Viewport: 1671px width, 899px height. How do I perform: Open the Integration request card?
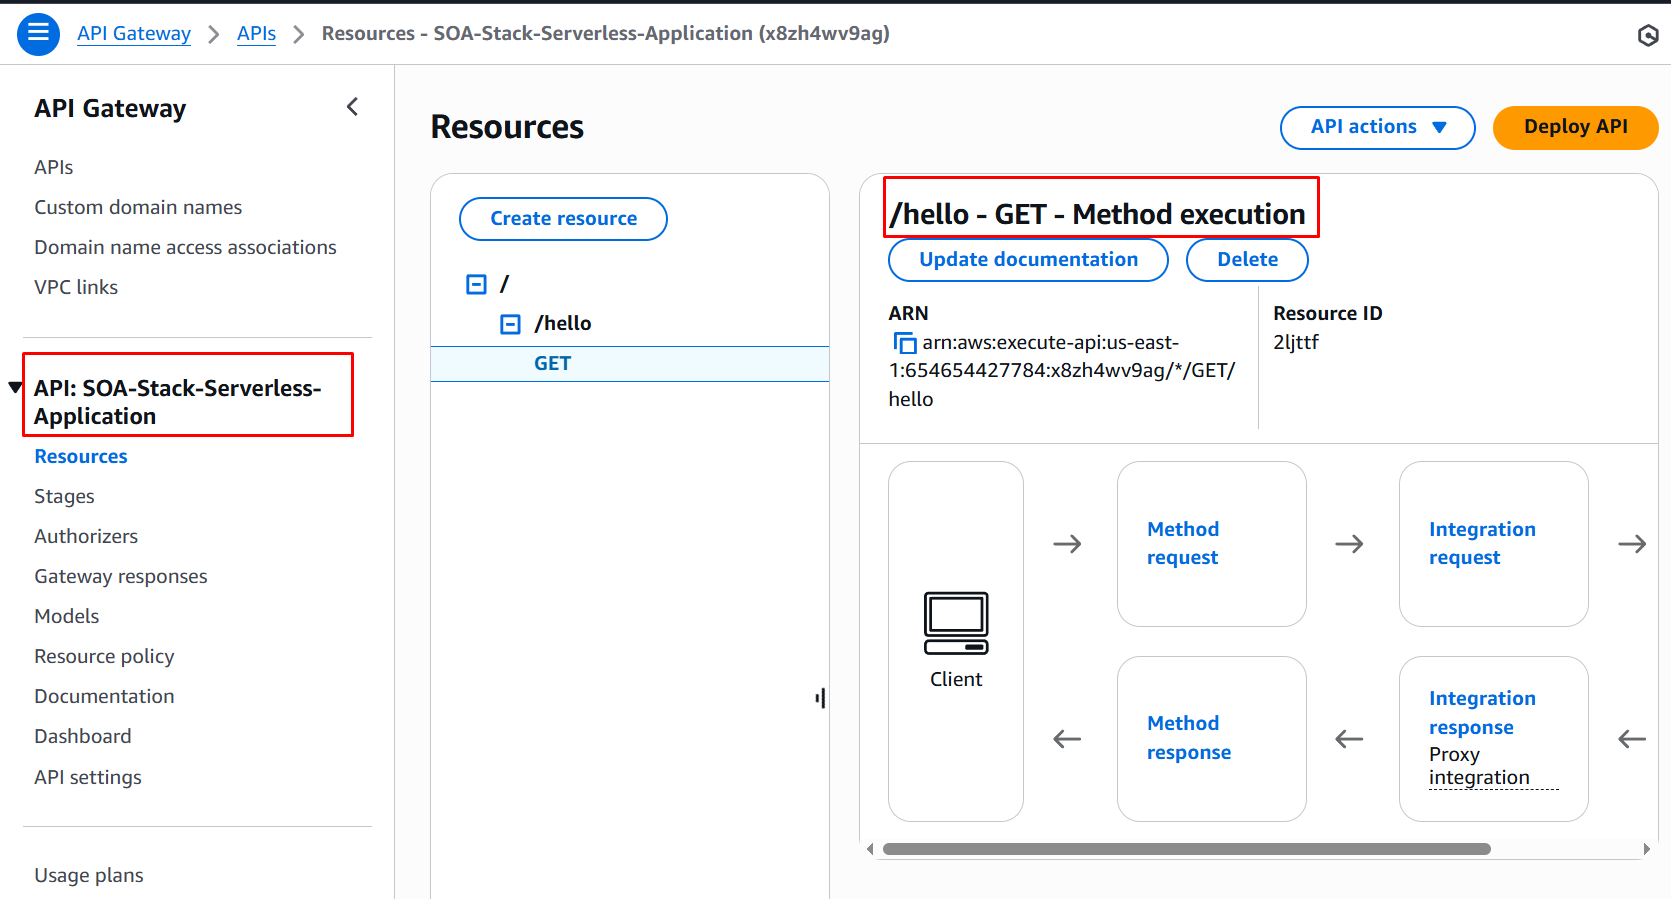point(1482,543)
